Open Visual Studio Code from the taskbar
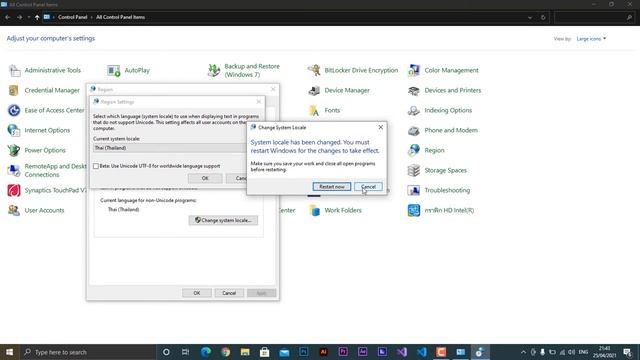Image resolution: width=640 pixels, height=360 pixels. click(x=421, y=352)
